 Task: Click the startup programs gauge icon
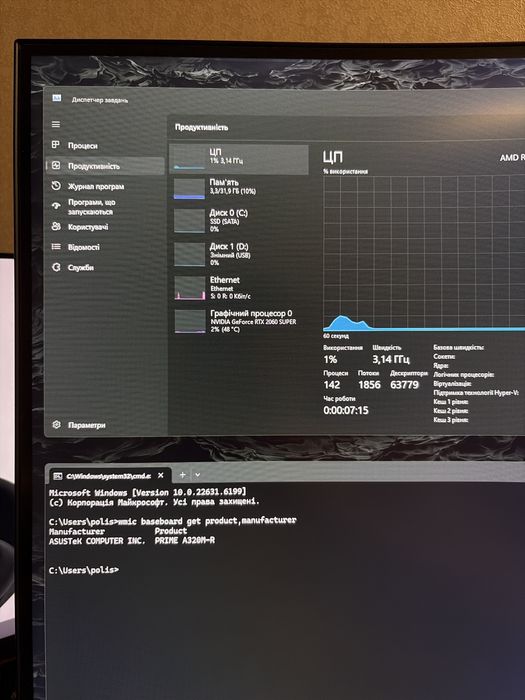(x=56, y=206)
